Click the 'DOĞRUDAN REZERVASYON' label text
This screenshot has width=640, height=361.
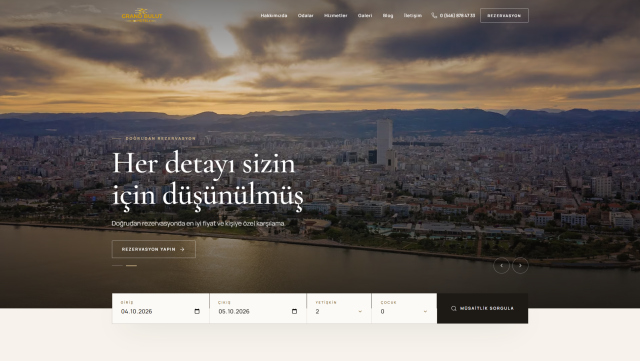[160, 138]
